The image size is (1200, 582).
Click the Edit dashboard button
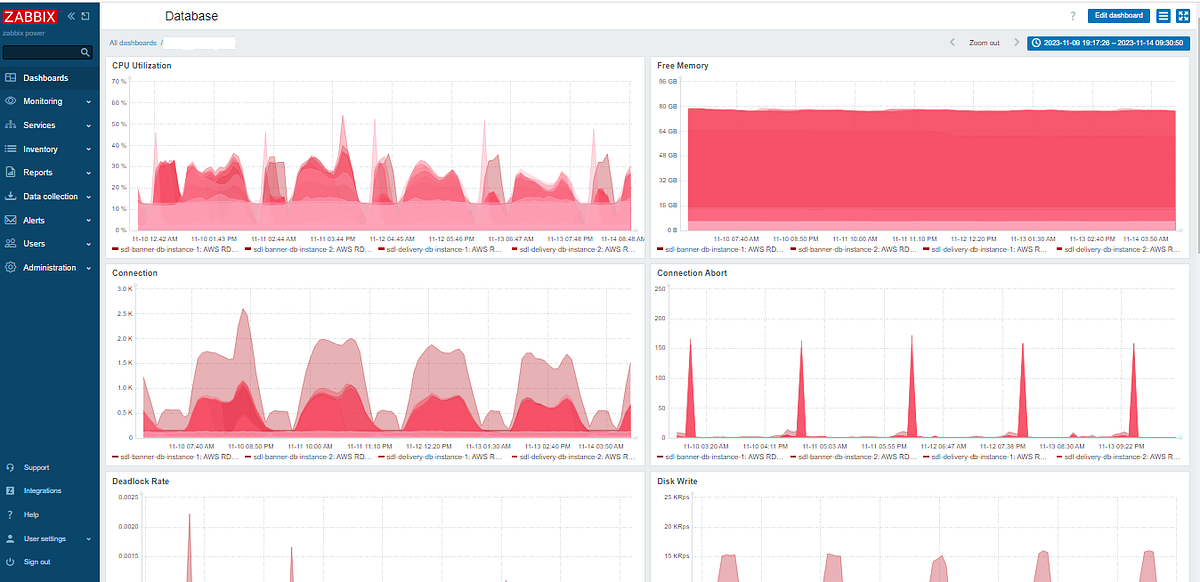[x=1117, y=15]
